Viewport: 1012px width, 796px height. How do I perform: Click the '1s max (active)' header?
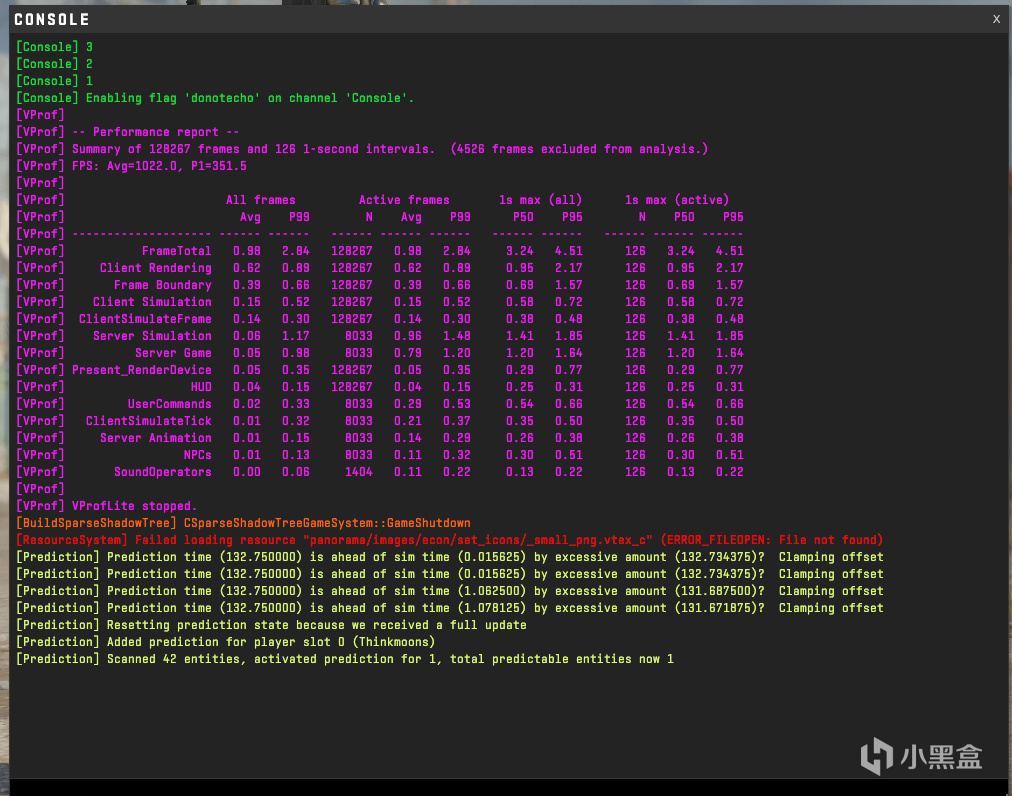tap(677, 200)
